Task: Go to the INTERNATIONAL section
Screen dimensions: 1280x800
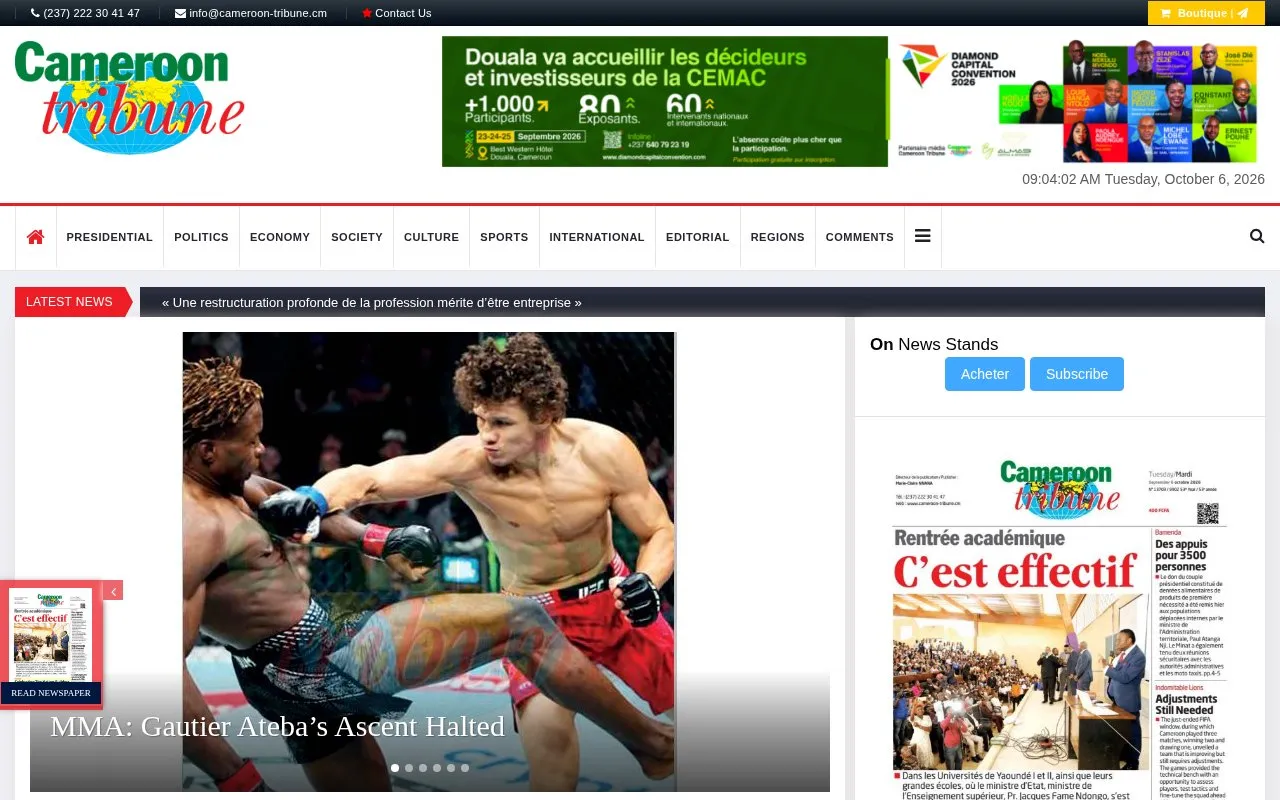Action: (x=597, y=237)
